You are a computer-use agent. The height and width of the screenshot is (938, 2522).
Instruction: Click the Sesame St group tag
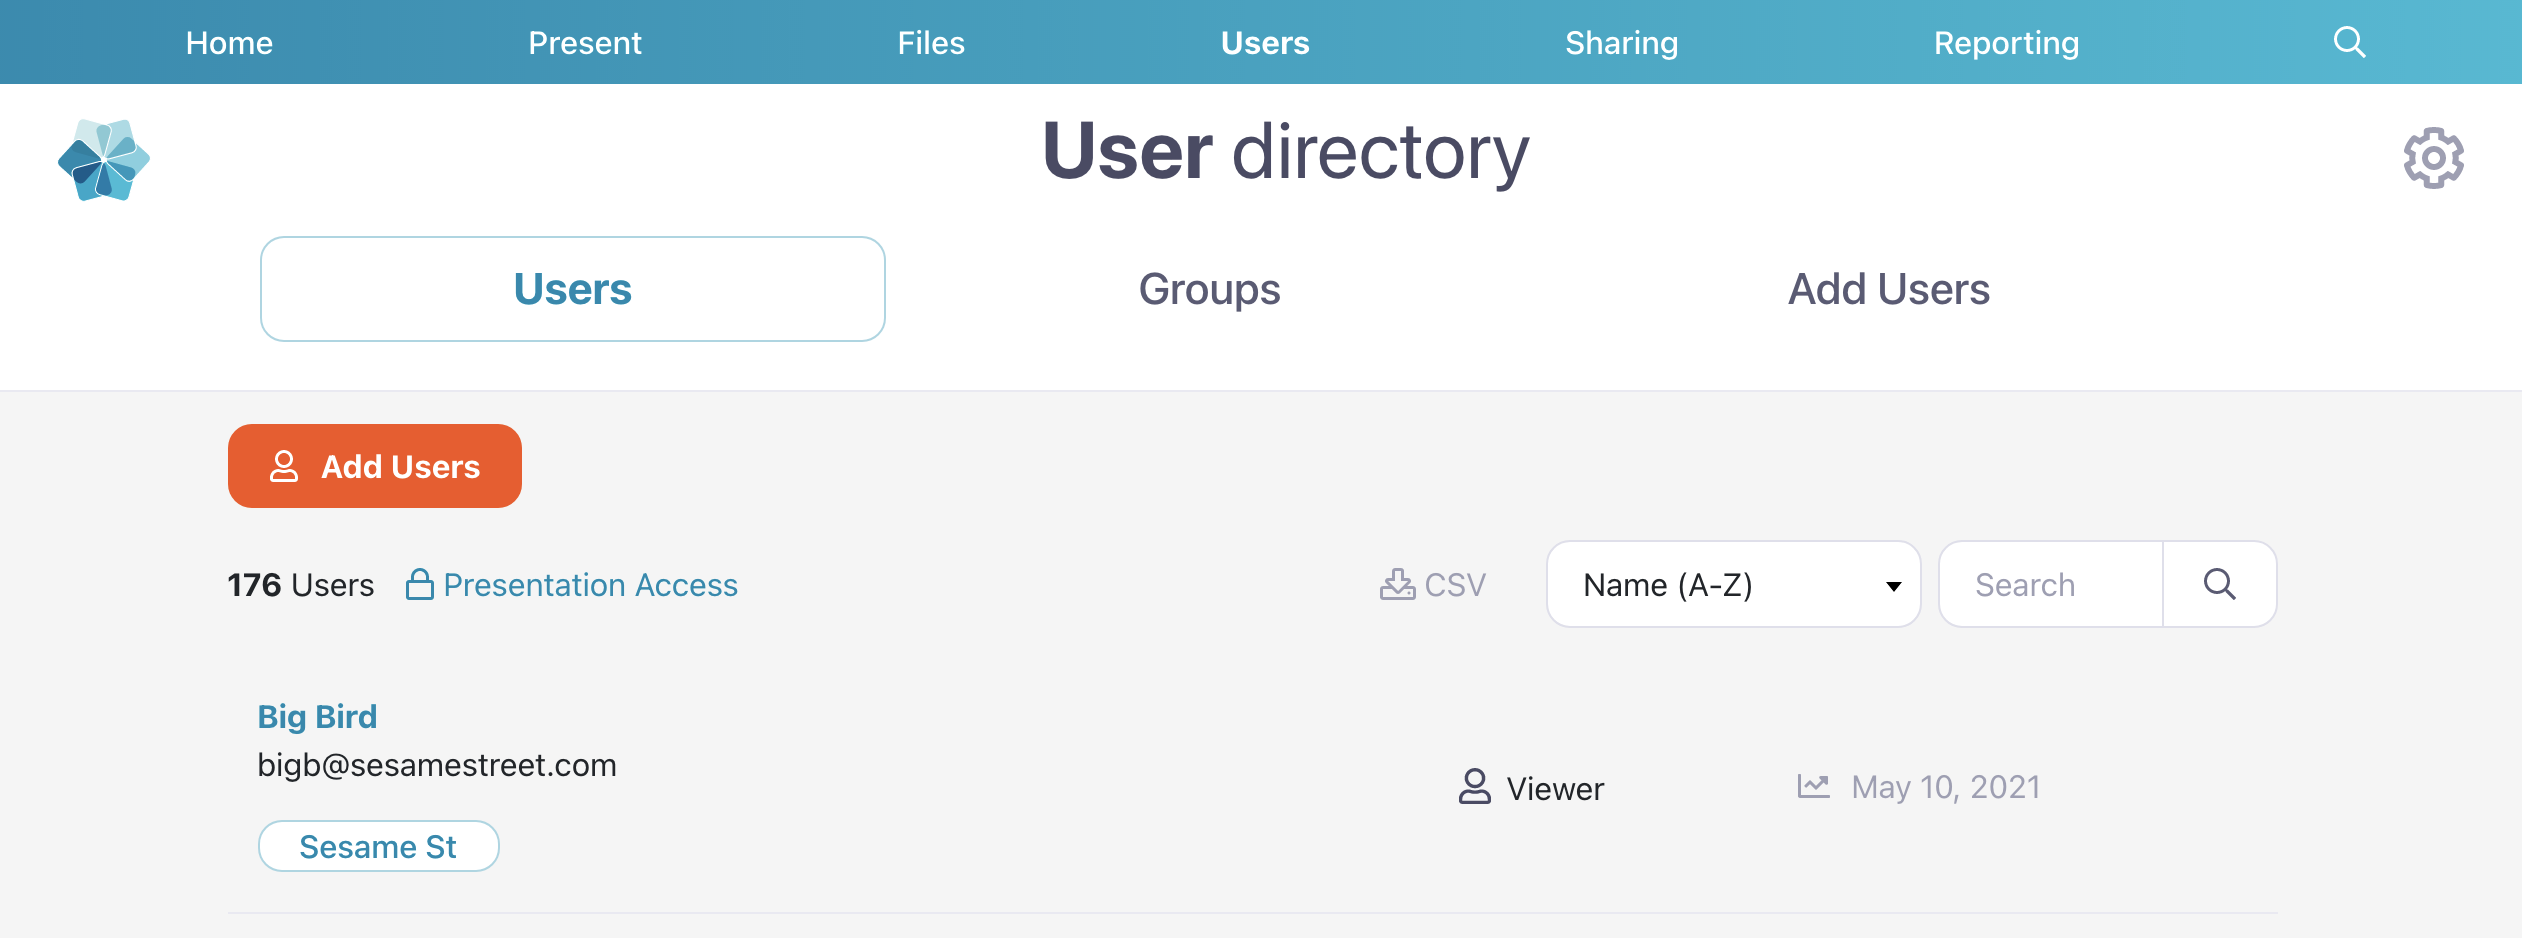point(378,846)
